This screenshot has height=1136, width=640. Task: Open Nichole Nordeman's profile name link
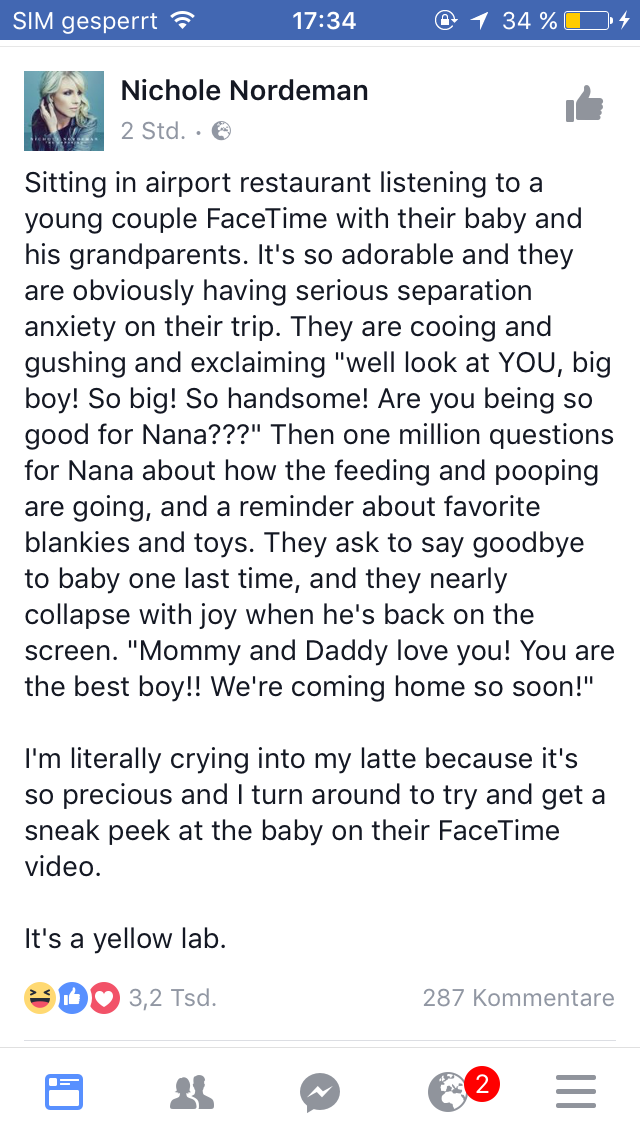pyautogui.click(x=244, y=91)
